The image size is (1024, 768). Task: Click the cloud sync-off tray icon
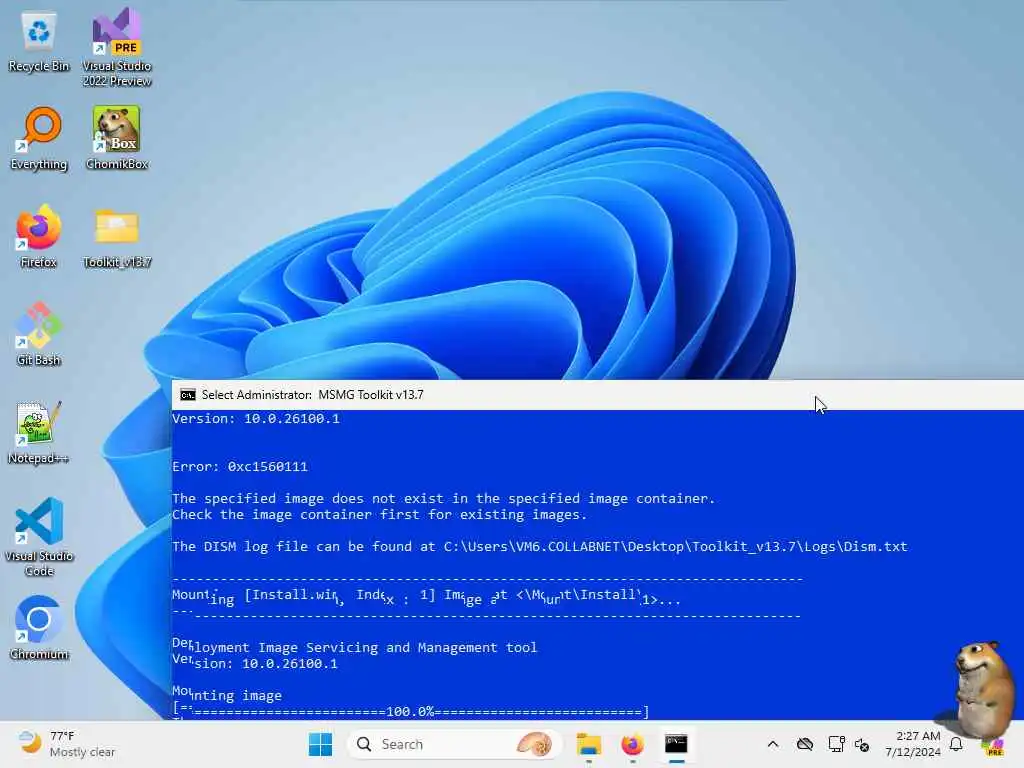click(x=805, y=744)
